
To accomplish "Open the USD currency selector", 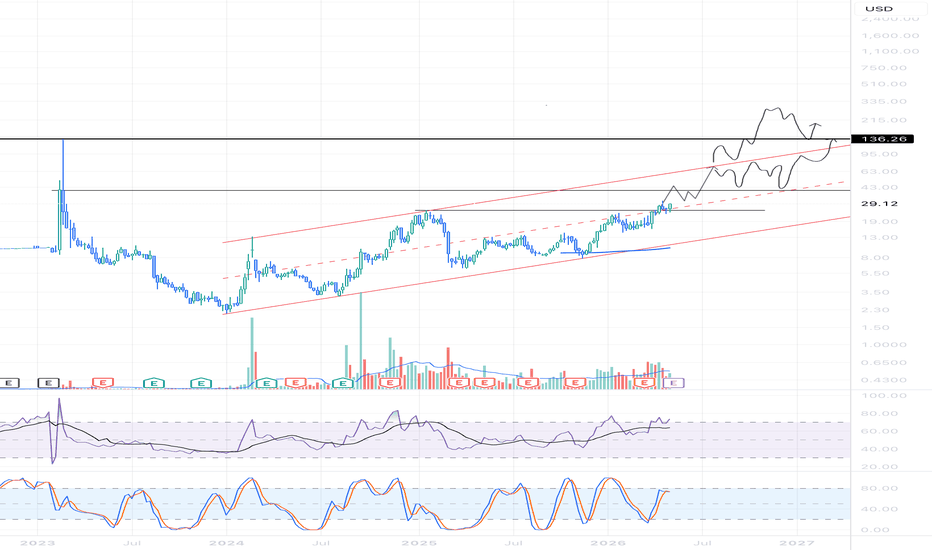I will point(879,8).
